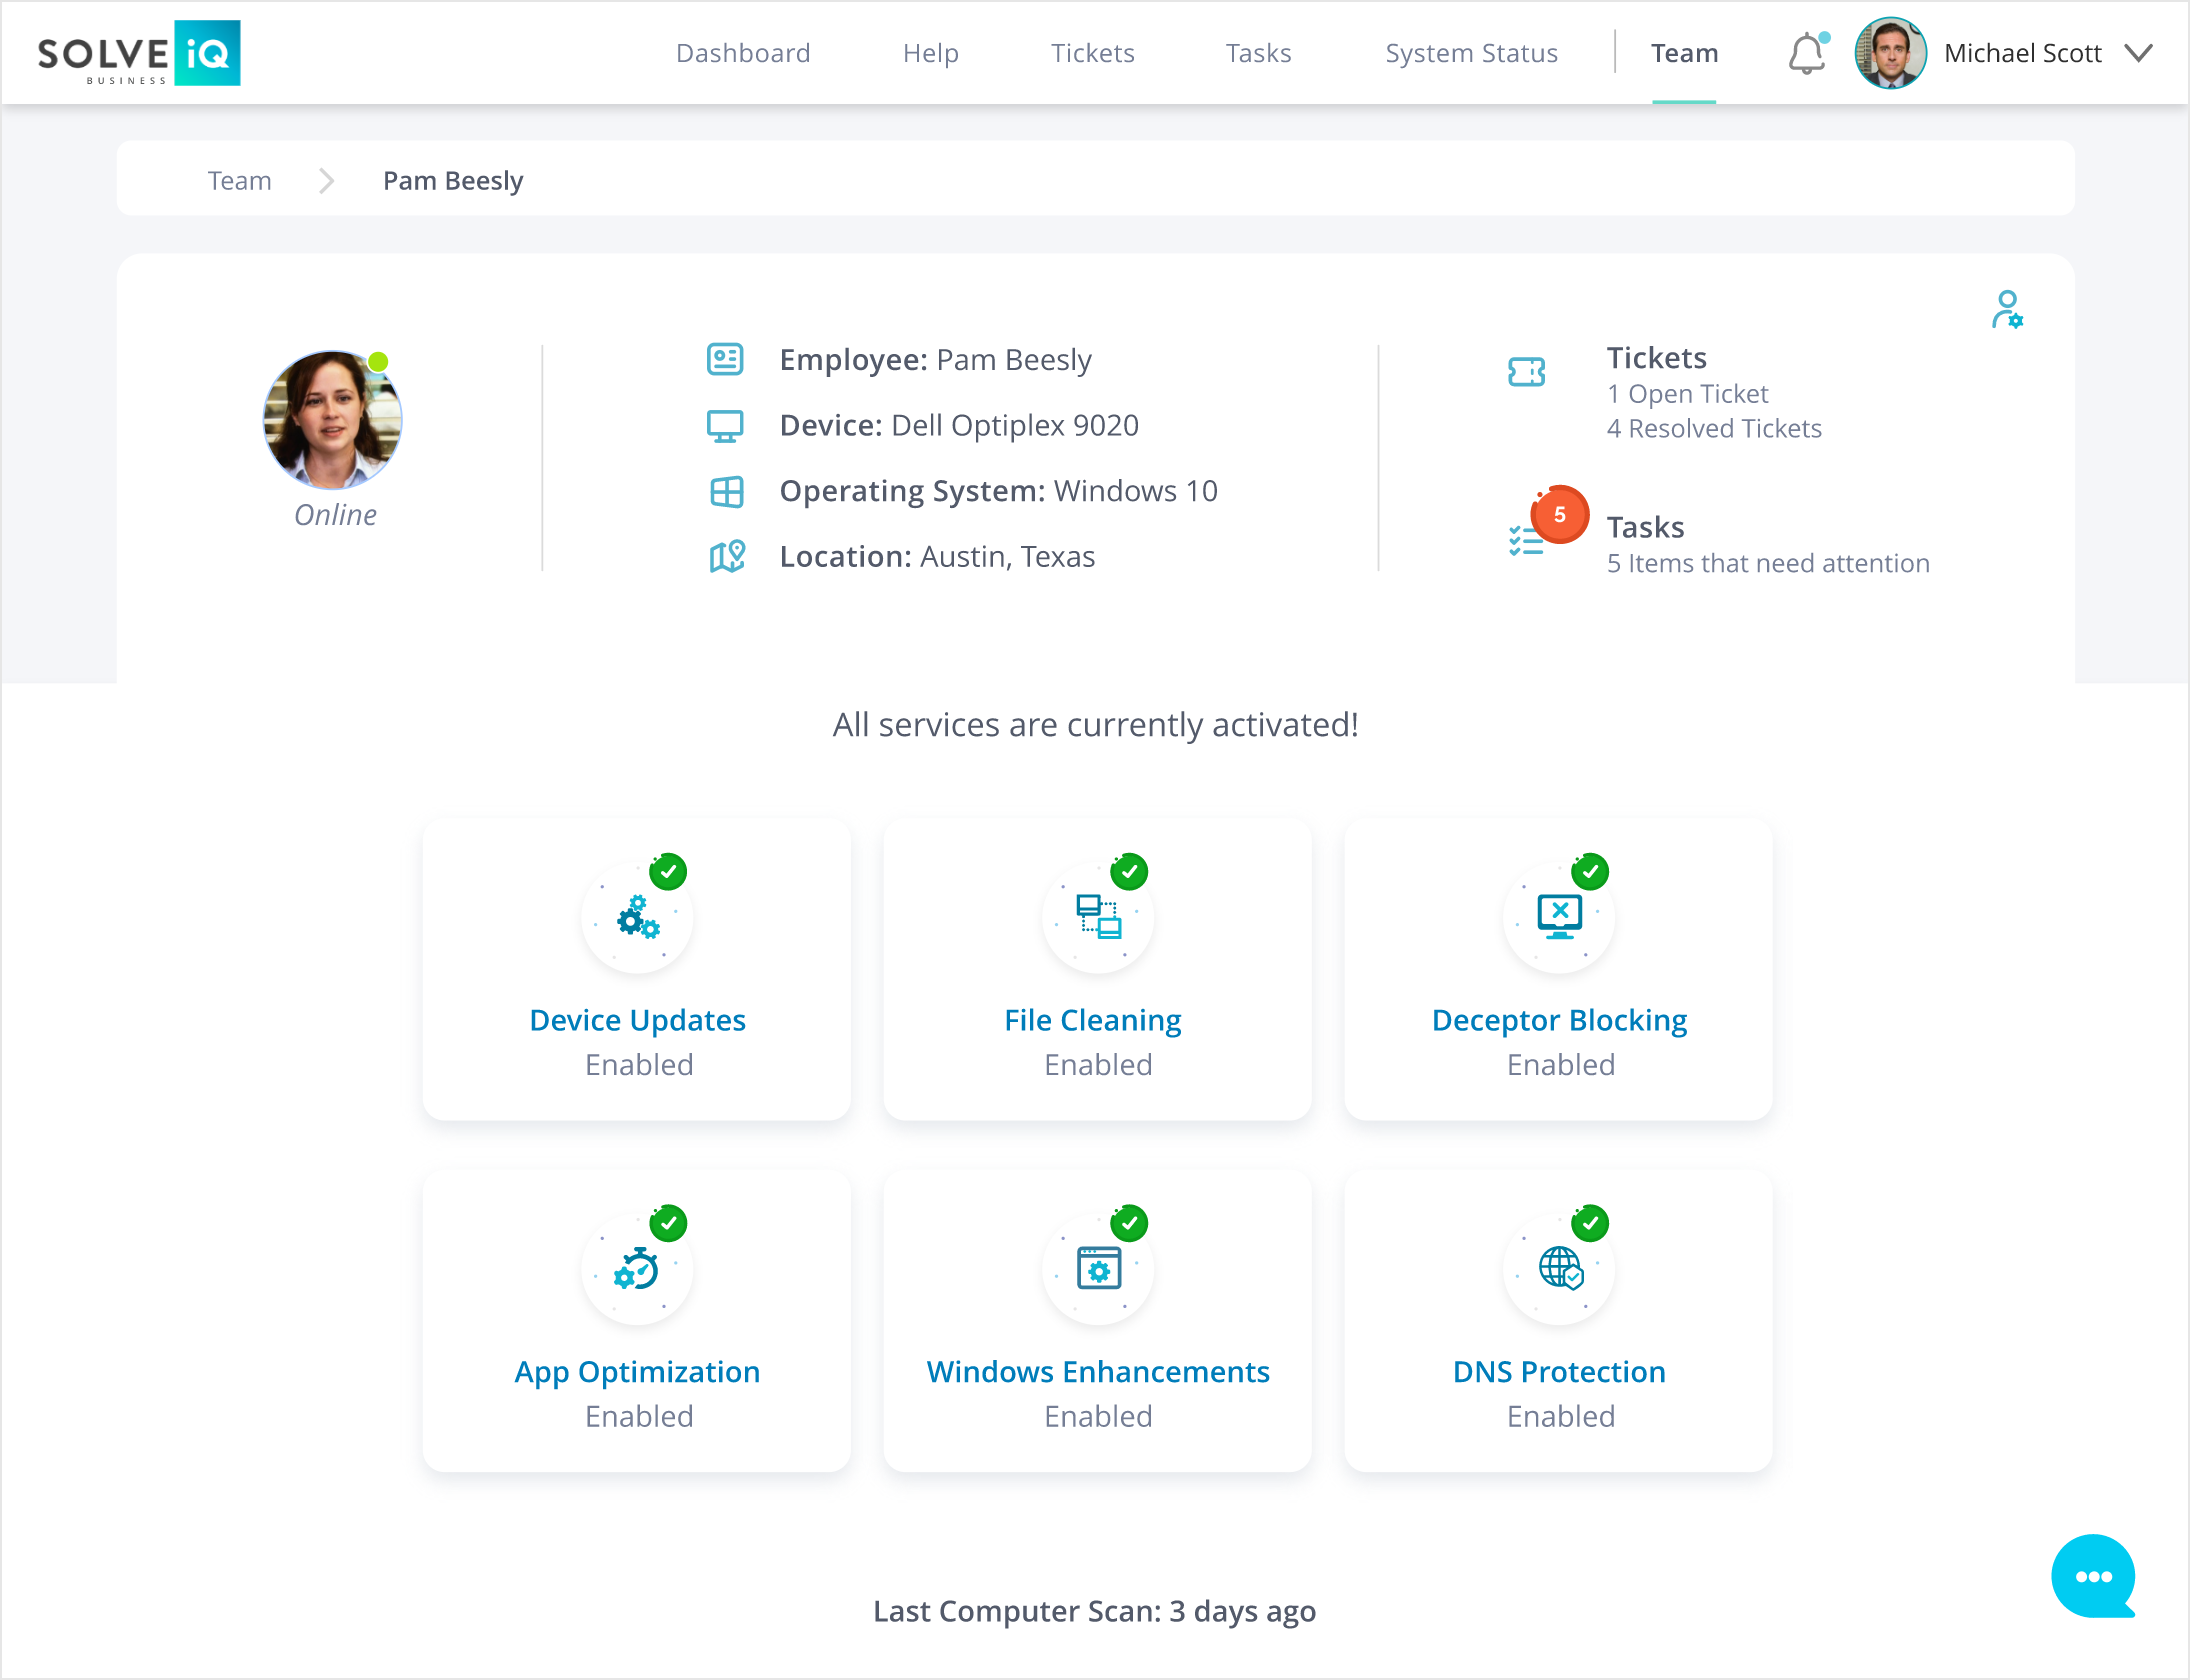Image resolution: width=2190 pixels, height=1680 pixels.
Task: Select the Team tab in navigation
Action: click(1684, 53)
